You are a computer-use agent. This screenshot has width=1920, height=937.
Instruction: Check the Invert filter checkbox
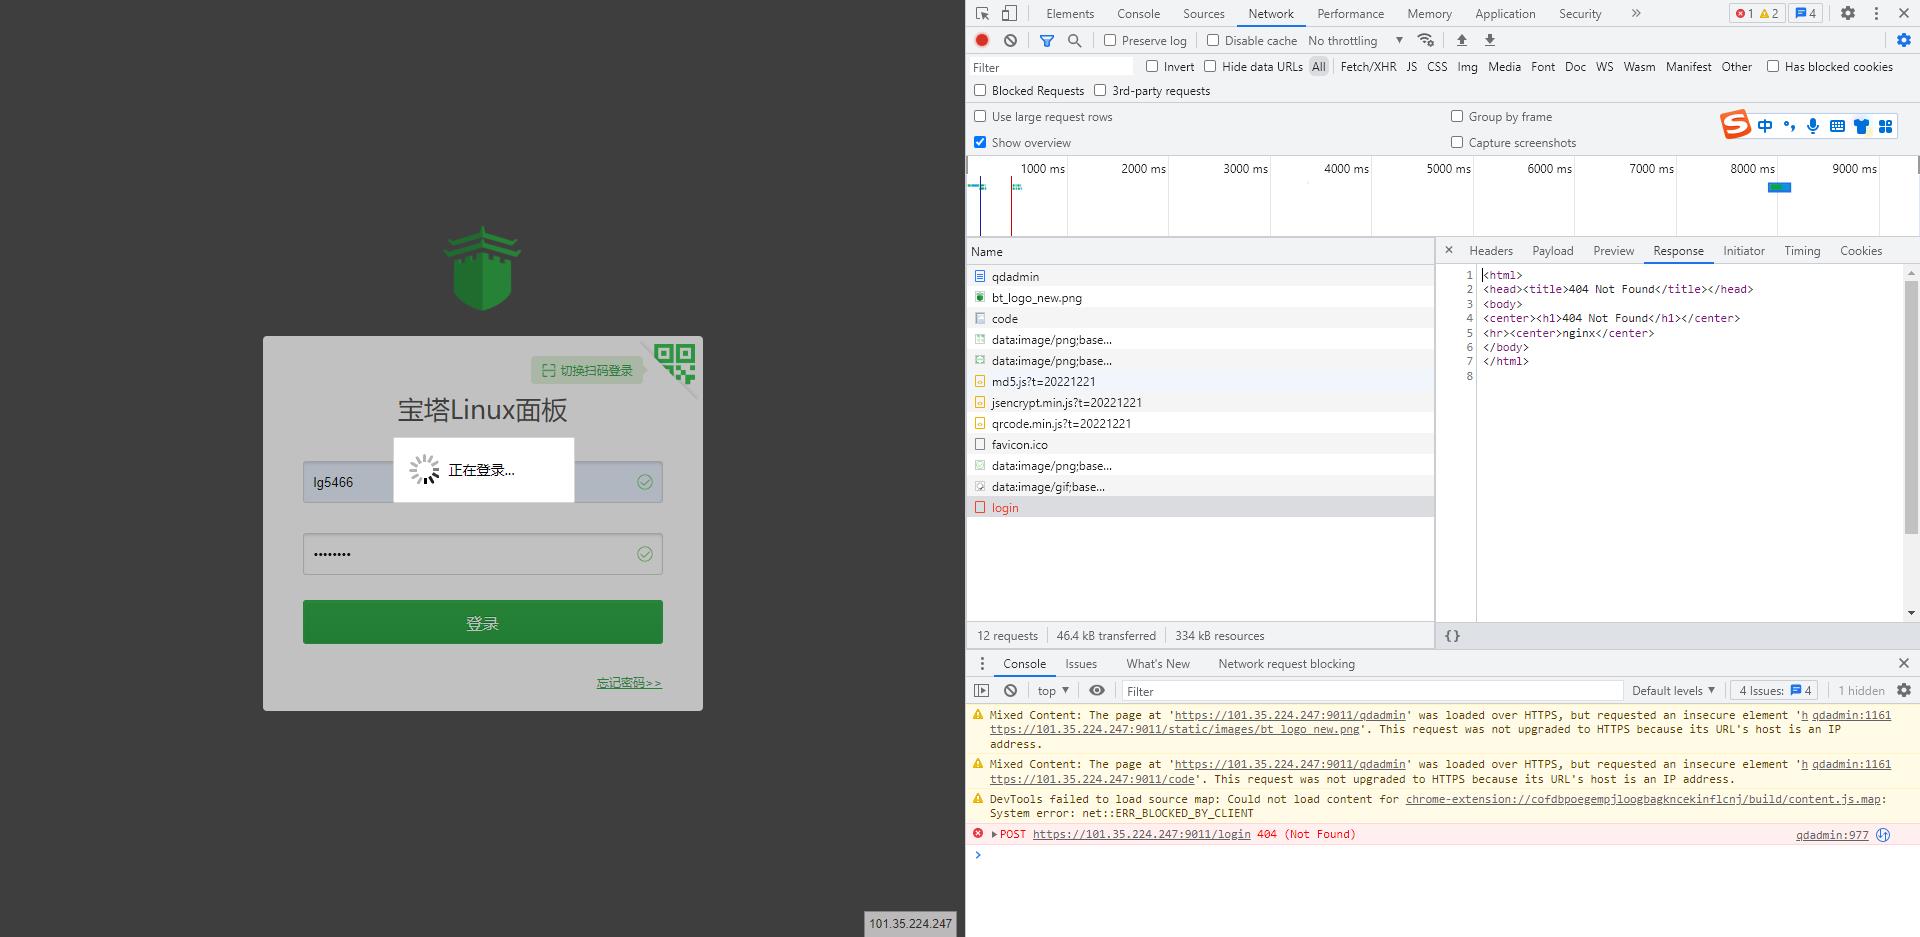[1152, 66]
